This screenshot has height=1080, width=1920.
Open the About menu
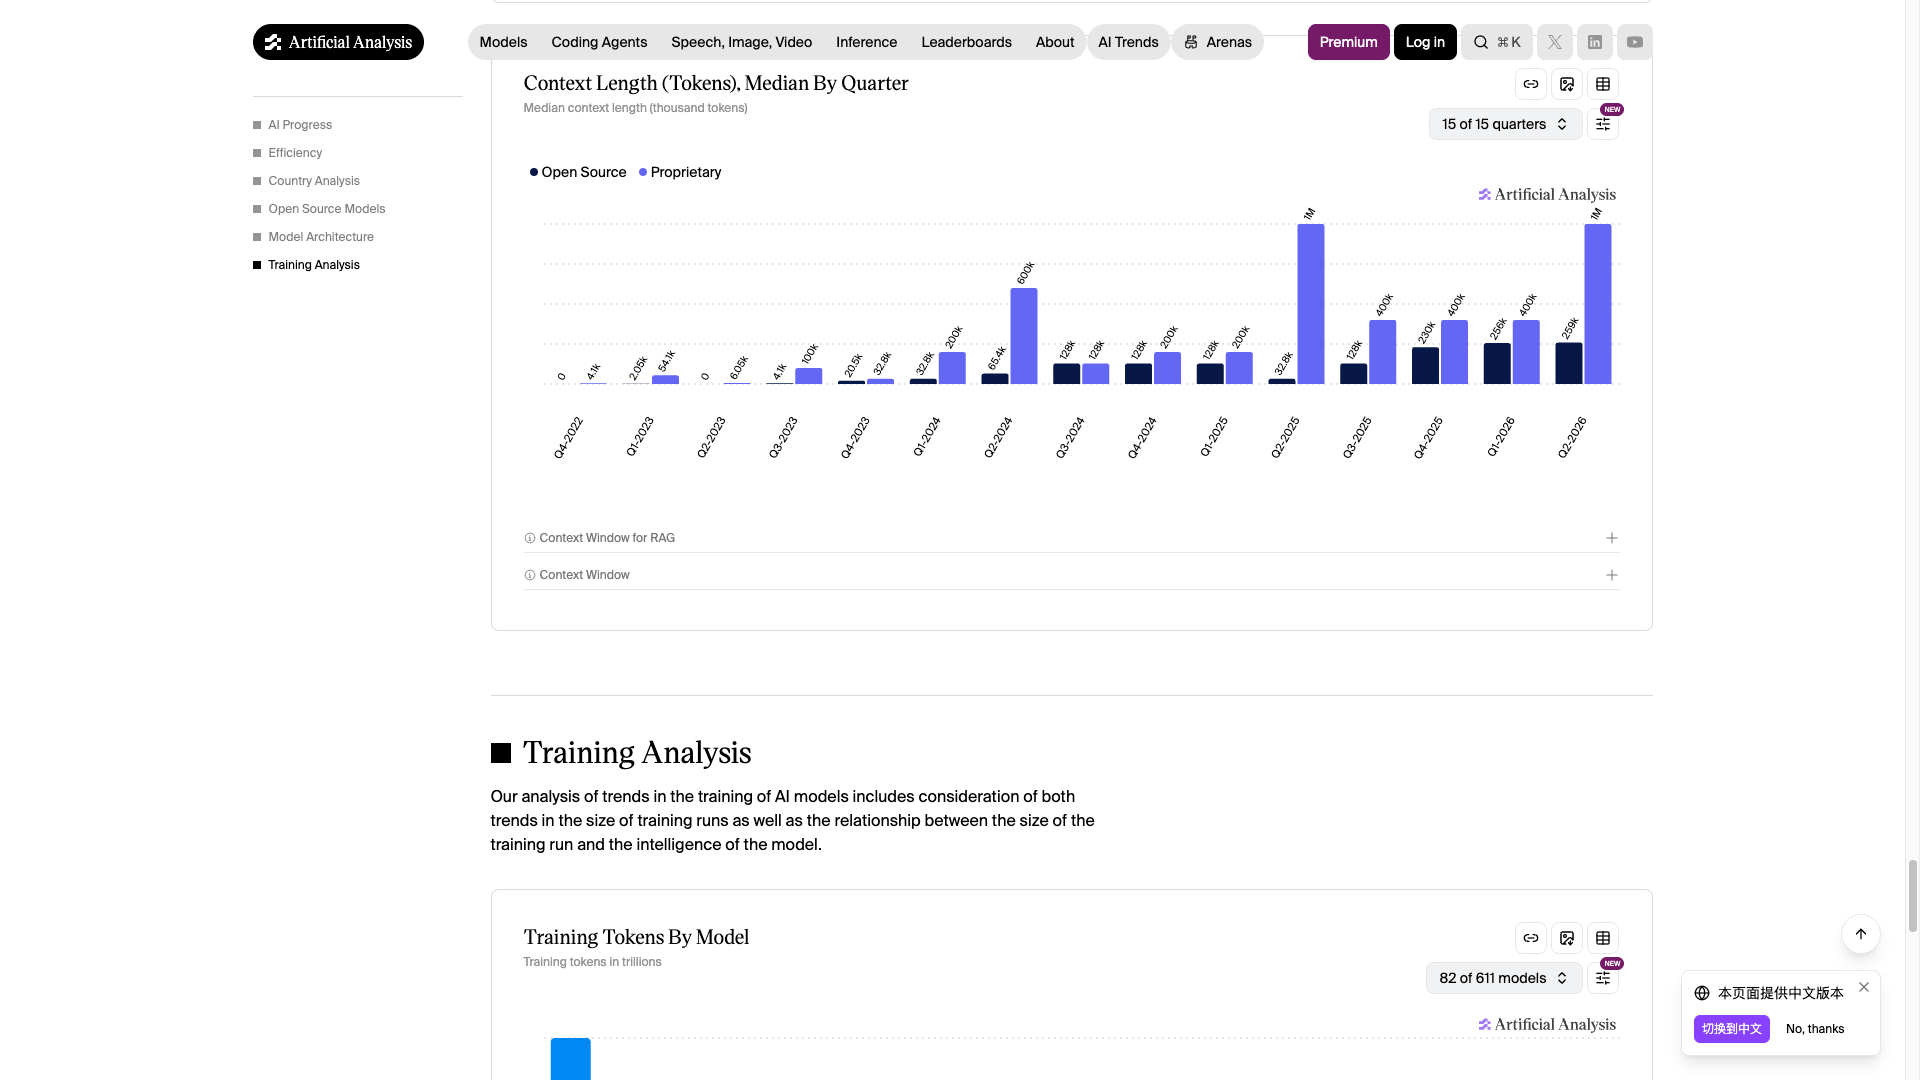(x=1054, y=42)
